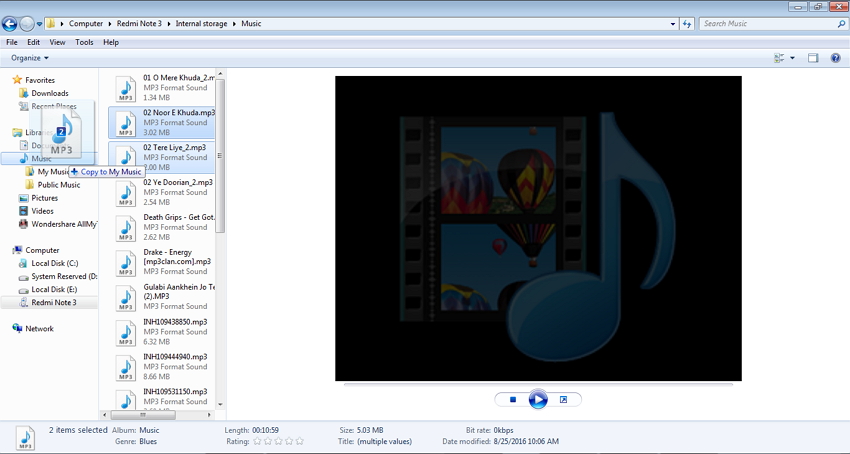Select file name INH109438850.mp3
This screenshot has width=850, height=454.
175,322
